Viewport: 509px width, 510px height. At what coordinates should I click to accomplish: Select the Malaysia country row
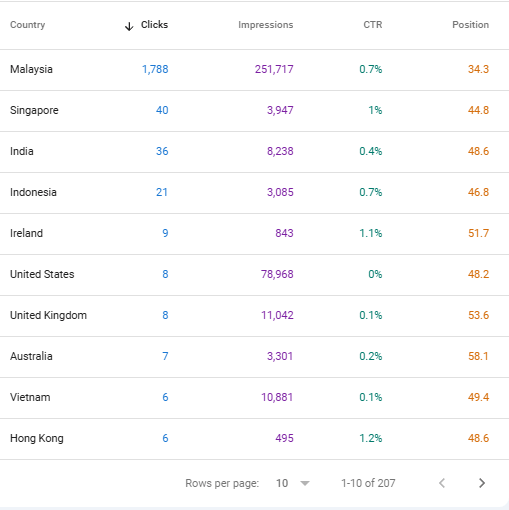(x=254, y=70)
